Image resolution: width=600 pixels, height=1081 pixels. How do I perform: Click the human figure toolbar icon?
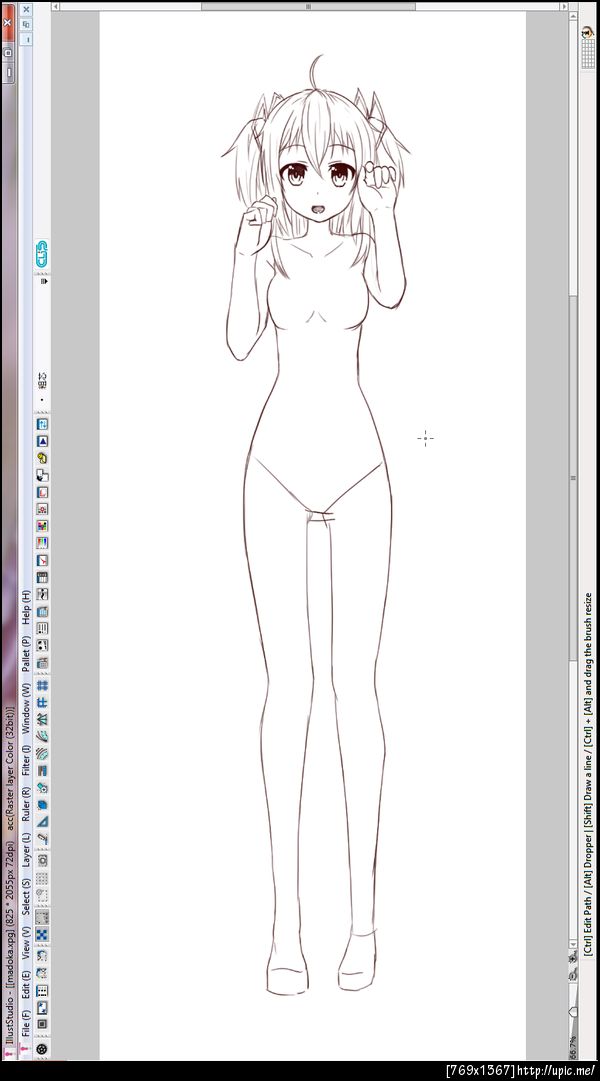(x=42, y=594)
